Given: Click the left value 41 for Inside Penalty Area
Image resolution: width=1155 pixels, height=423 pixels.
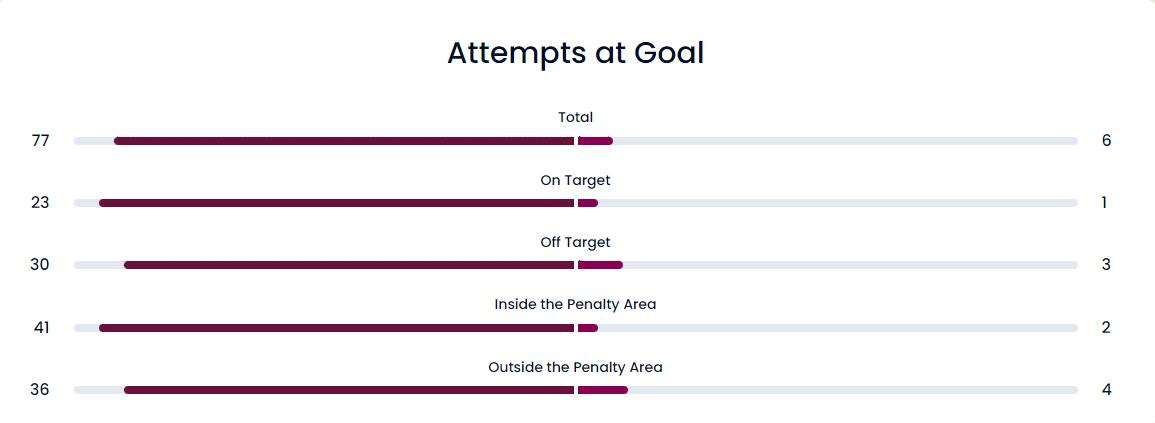Looking at the screenshot, I should [41, 328].
